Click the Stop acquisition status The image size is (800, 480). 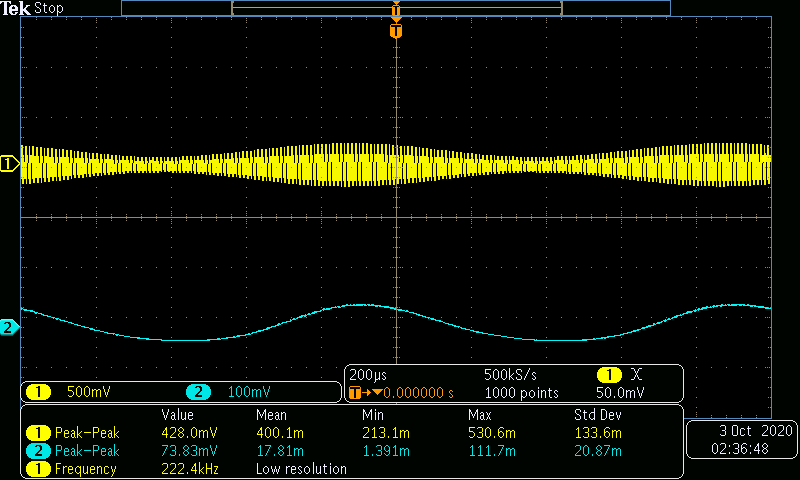point(48,8)
